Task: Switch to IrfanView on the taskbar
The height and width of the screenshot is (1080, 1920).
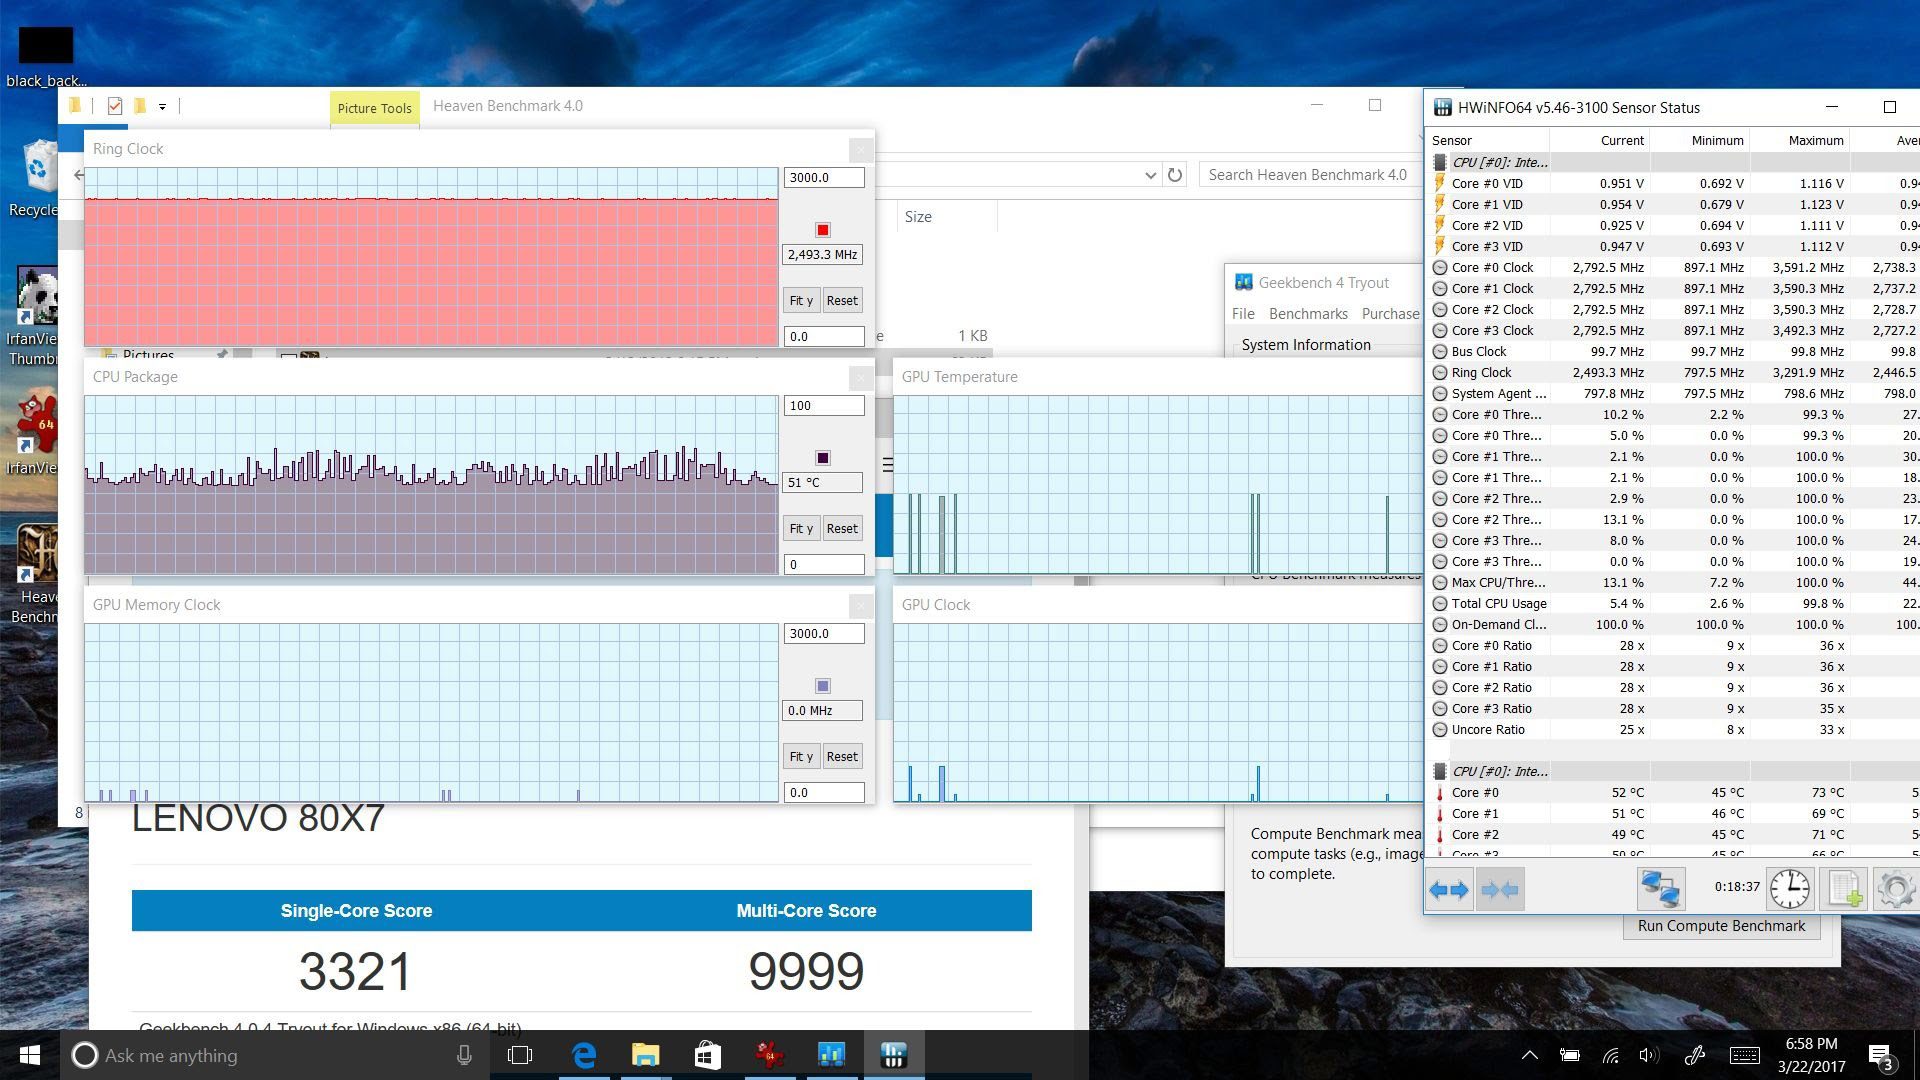Action: click(x=770, y=1055)
